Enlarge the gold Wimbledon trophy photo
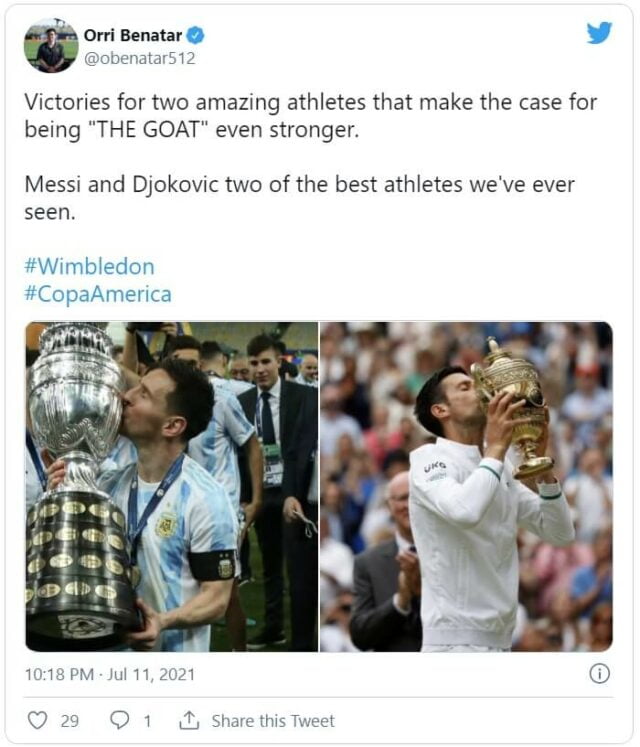This screenshot has height=747, width=640. [x=466, y=486]
